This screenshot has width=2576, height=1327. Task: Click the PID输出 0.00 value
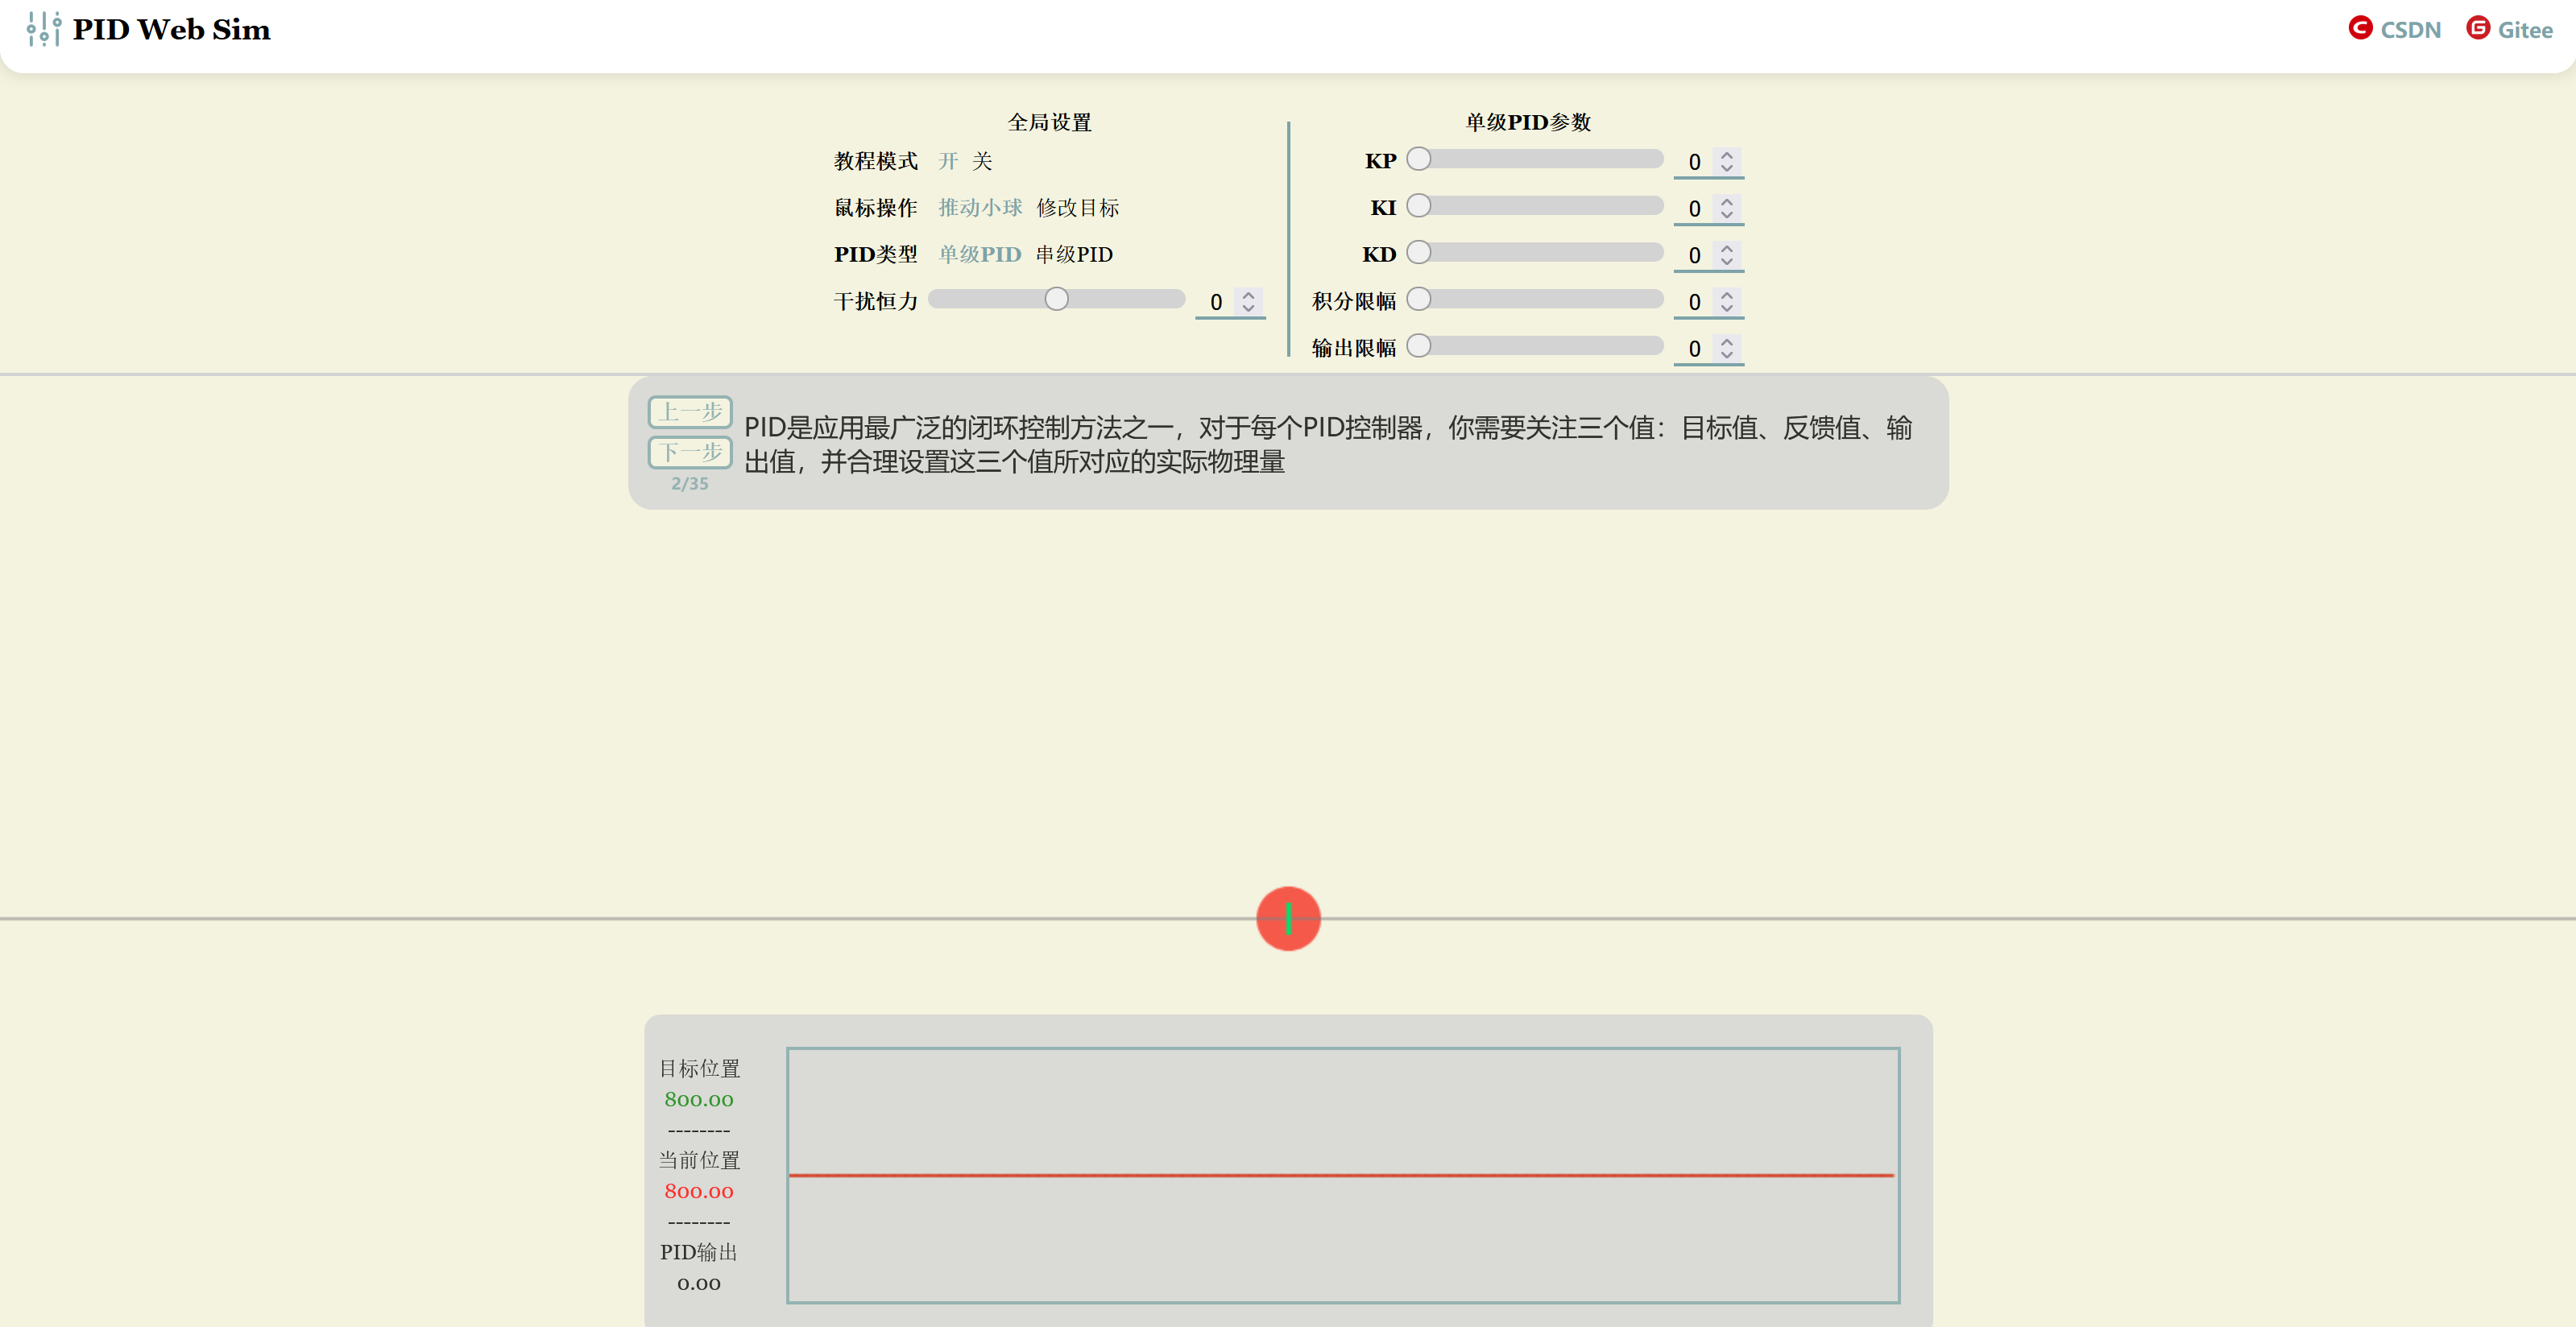699,1283
